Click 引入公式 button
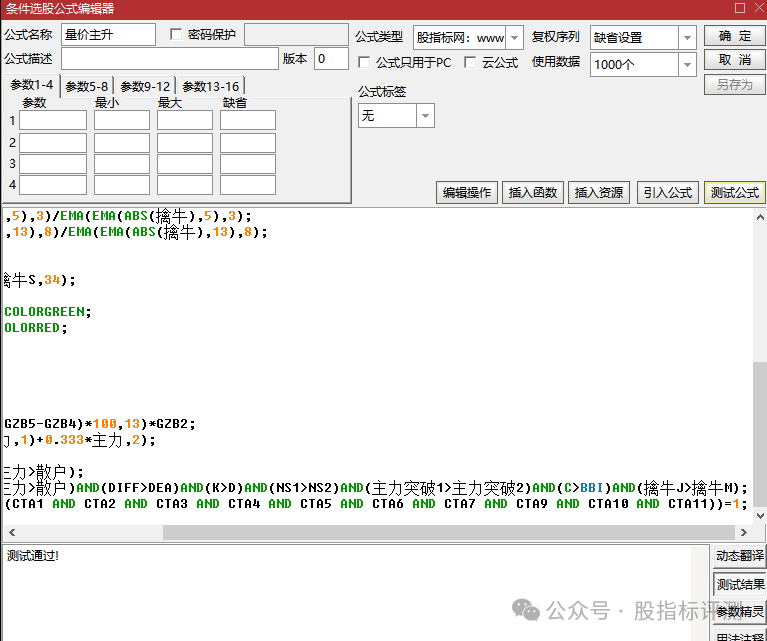Screen dimensions: 767x641 coord(668,192)
